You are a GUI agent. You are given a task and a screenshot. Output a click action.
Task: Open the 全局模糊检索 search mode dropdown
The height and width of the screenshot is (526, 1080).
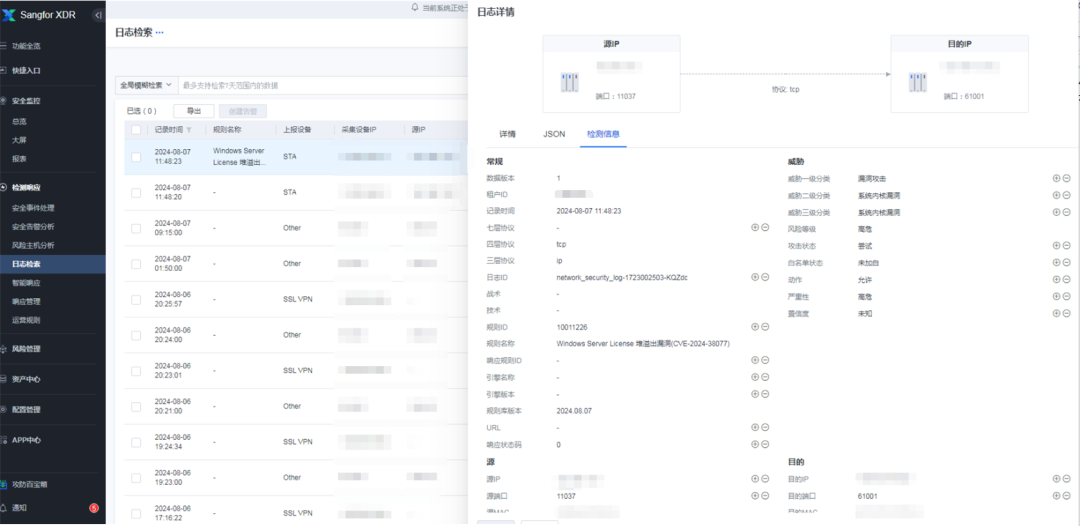[x=146, y=85]
